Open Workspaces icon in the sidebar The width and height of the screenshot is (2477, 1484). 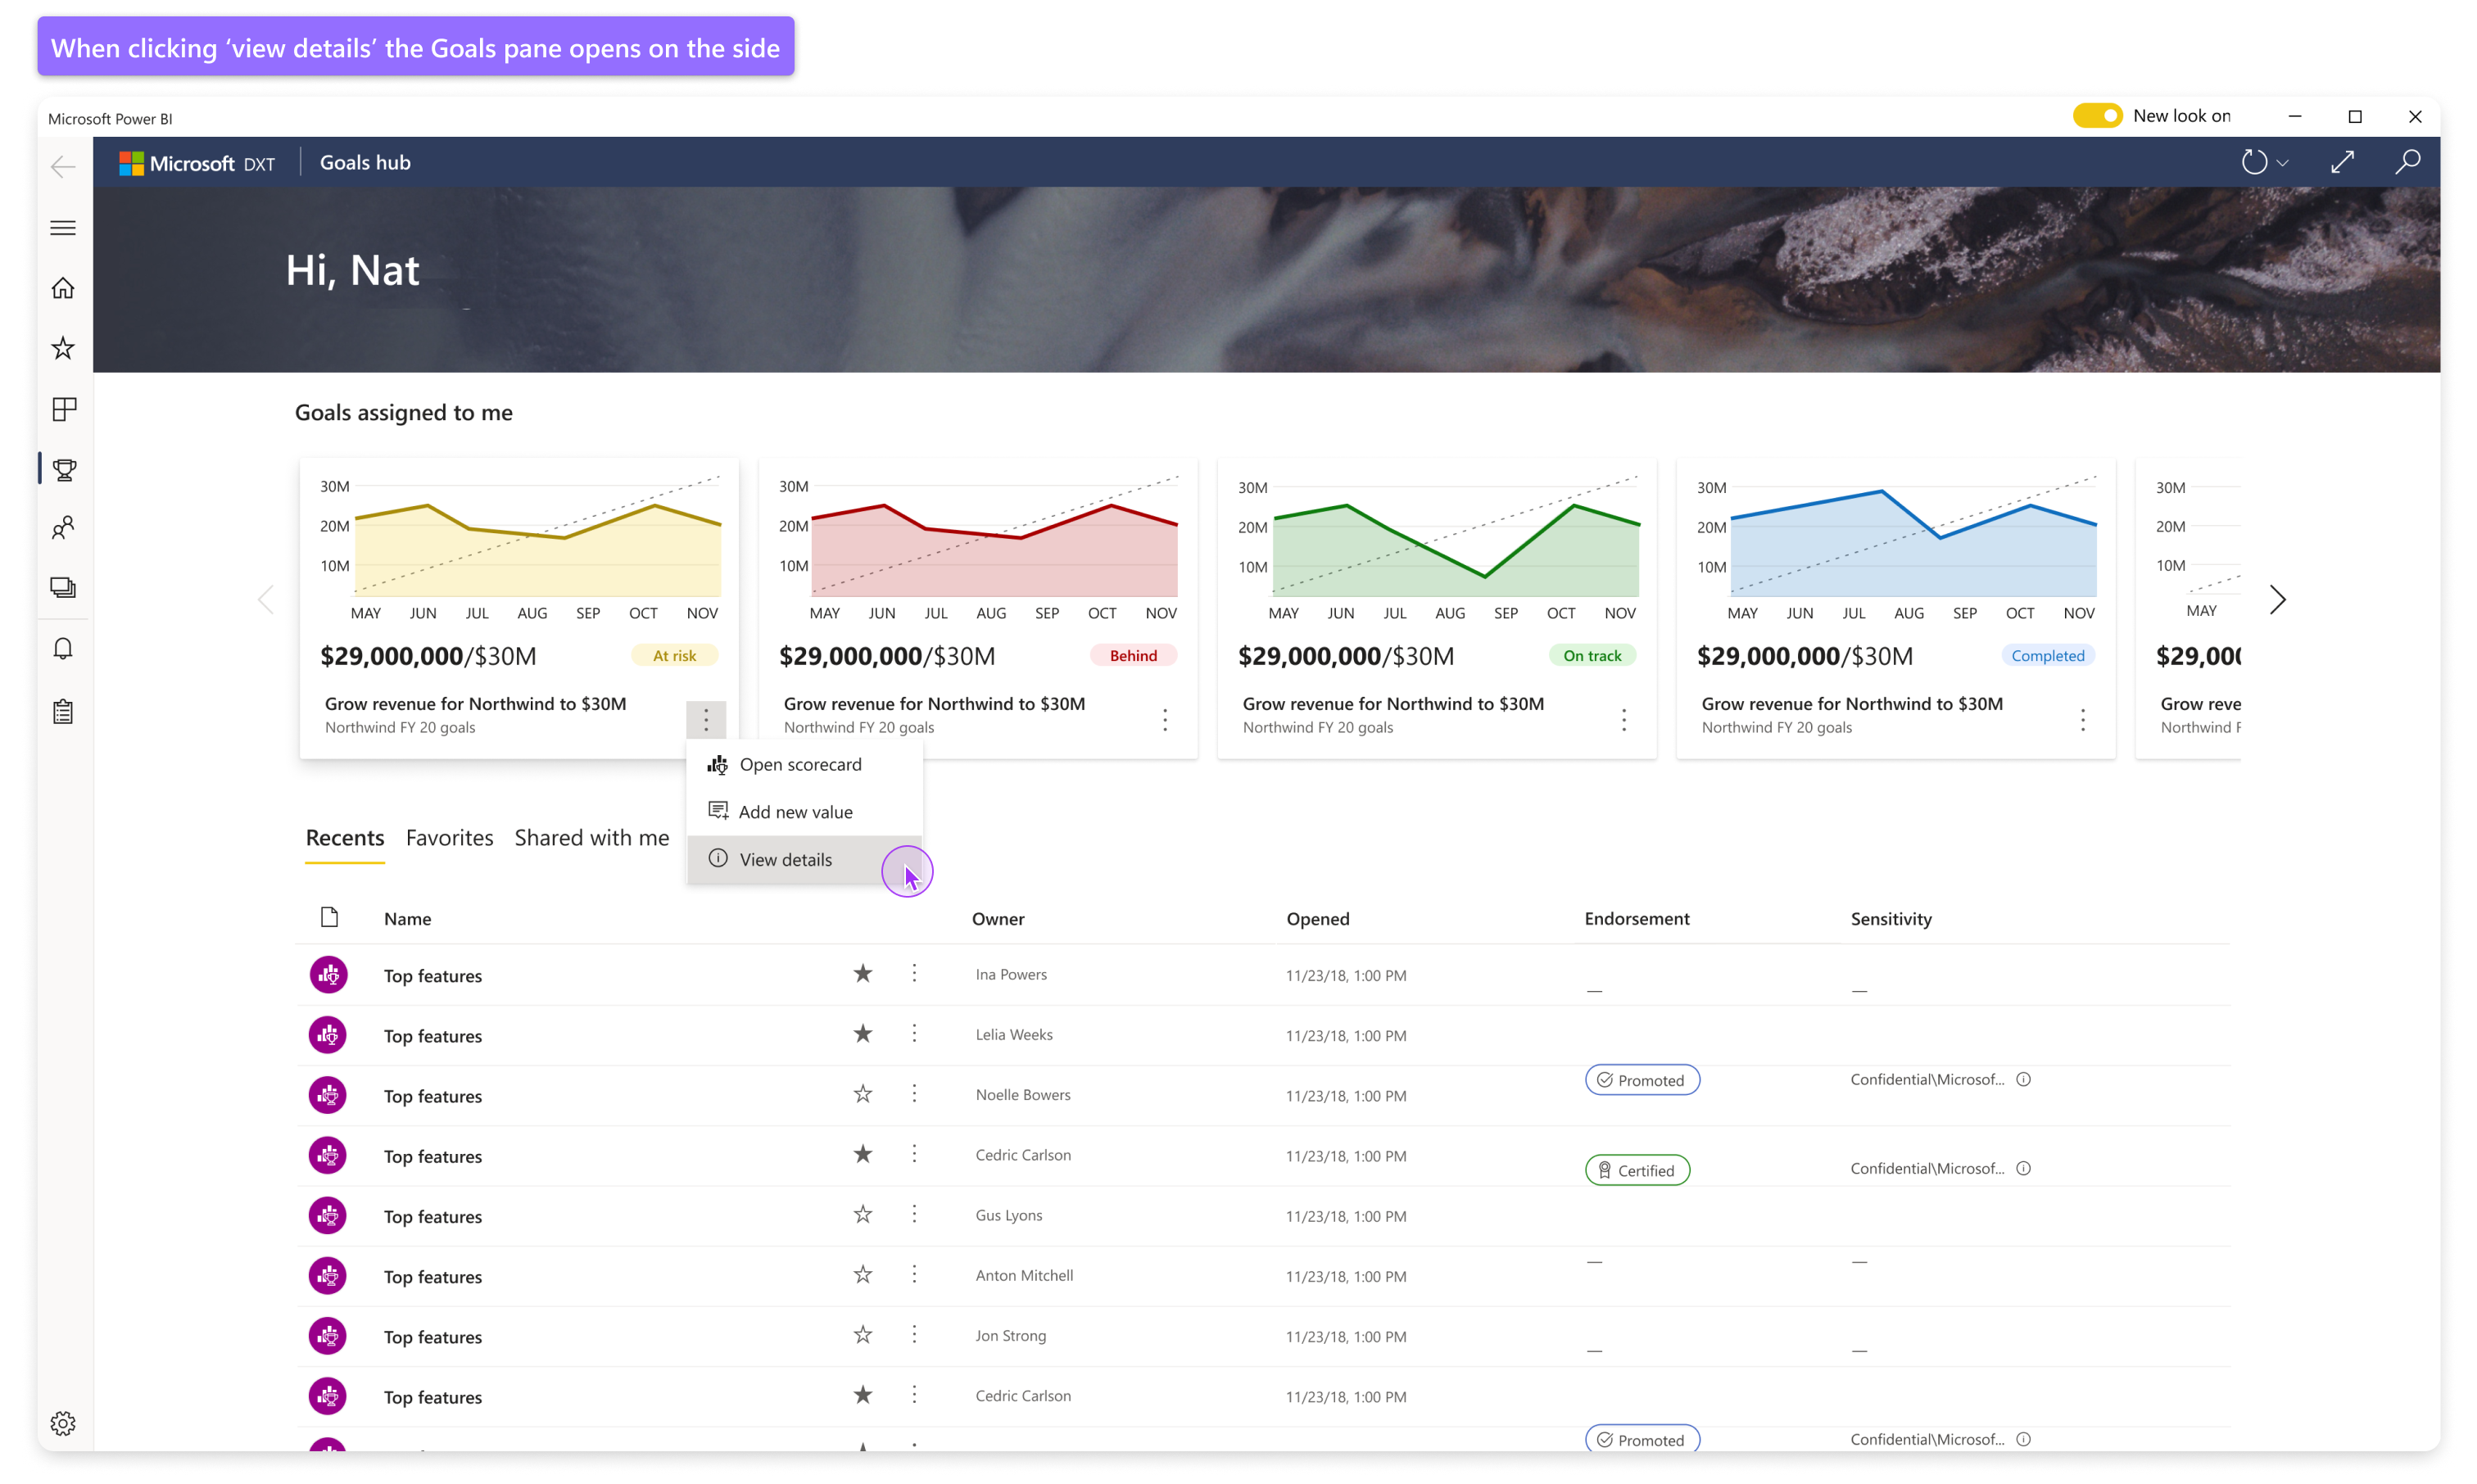tap(63, 588)
